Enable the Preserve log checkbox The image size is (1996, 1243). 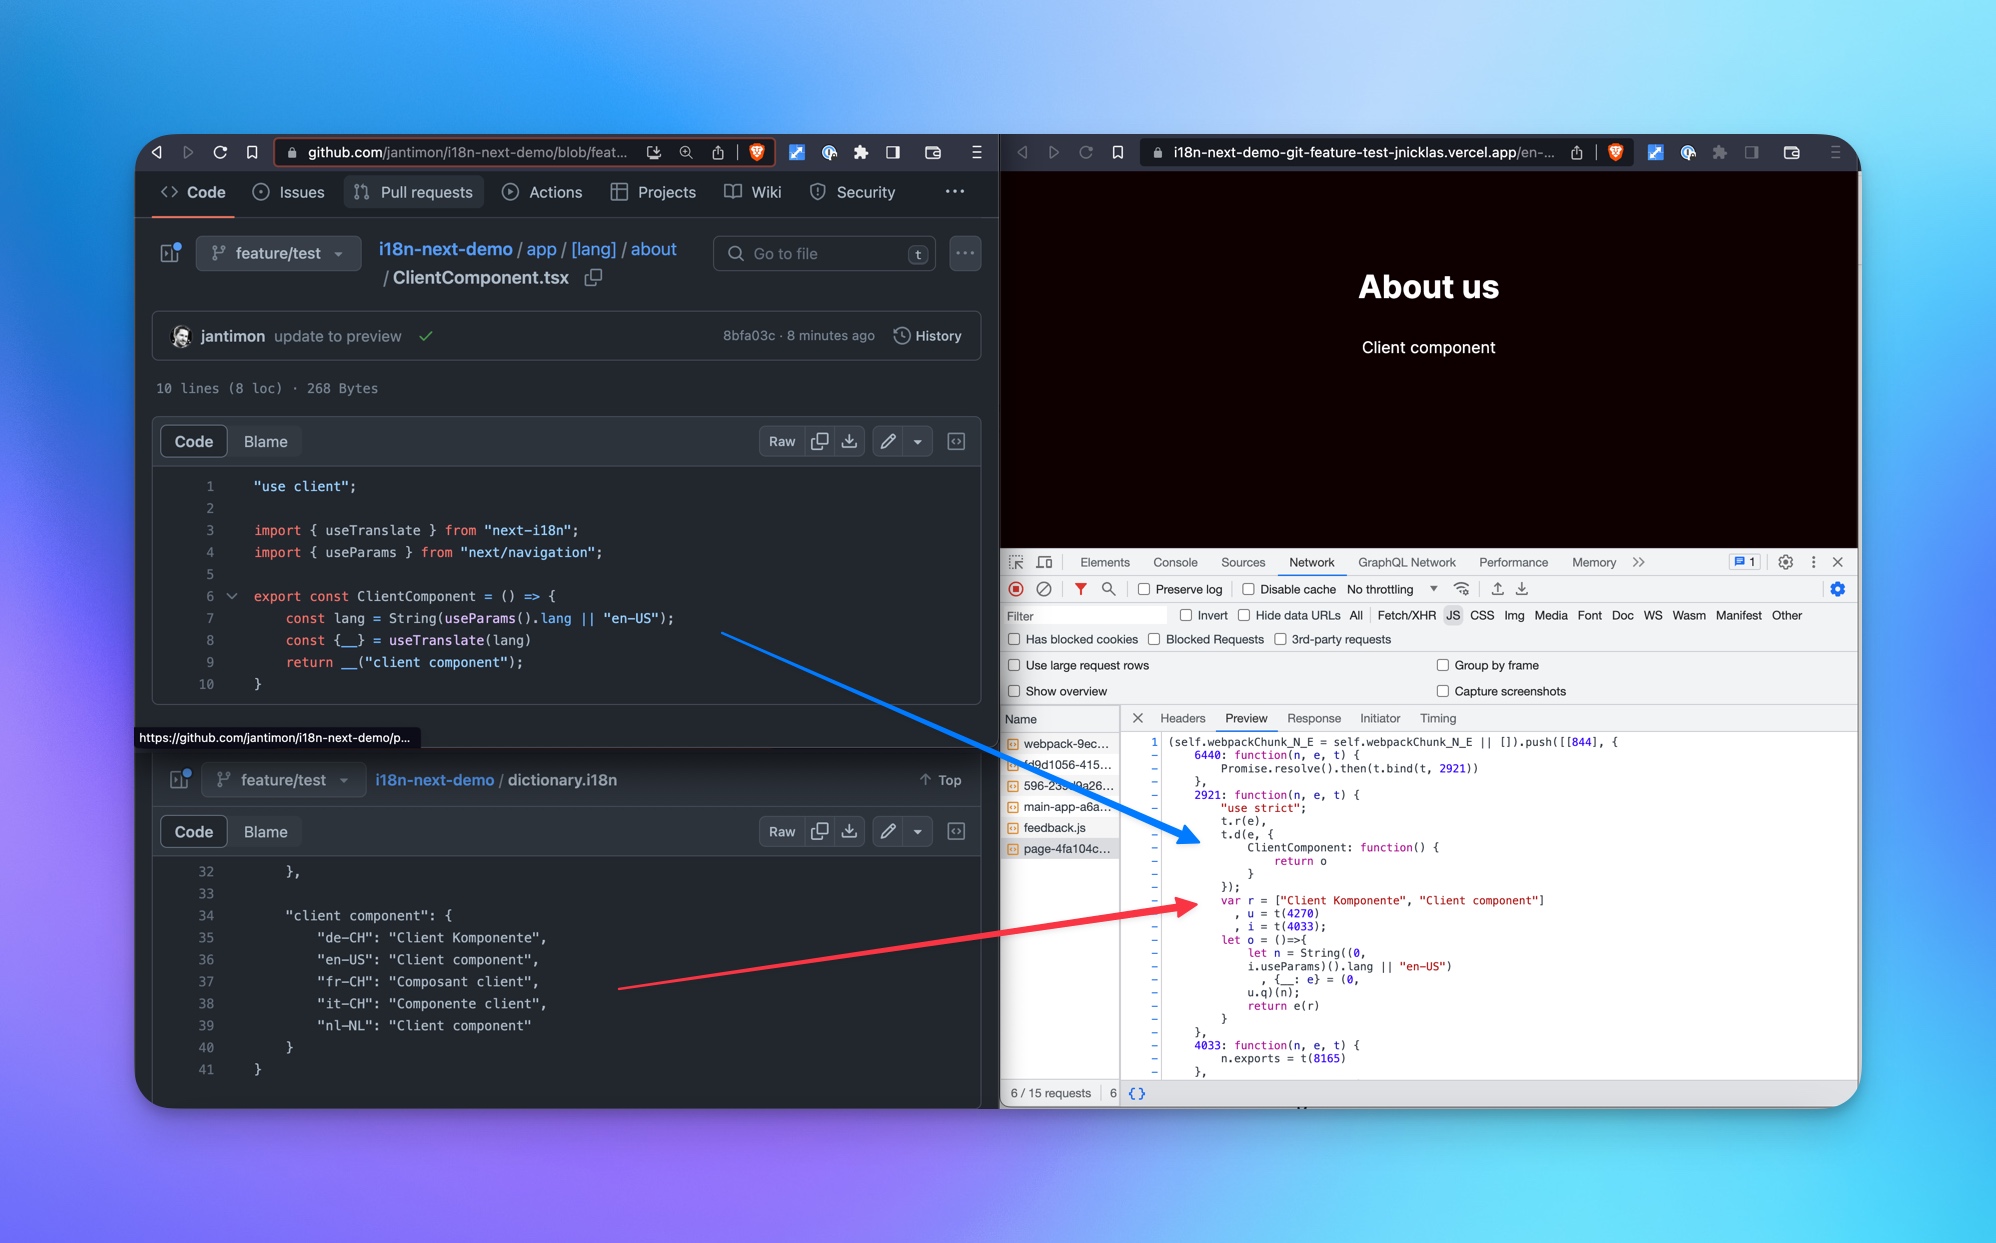pyautogui.click(x=1144, y=589)
